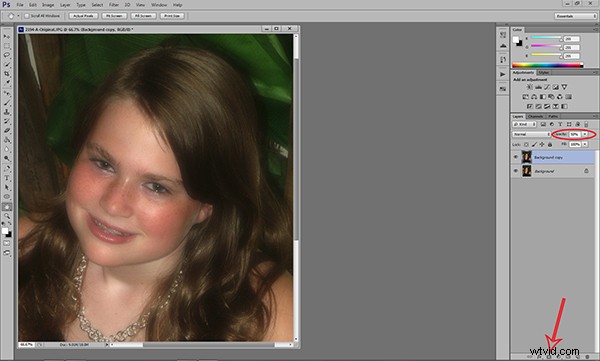Switch to the Paths tab
600x361 pixels.
point(553,116)
